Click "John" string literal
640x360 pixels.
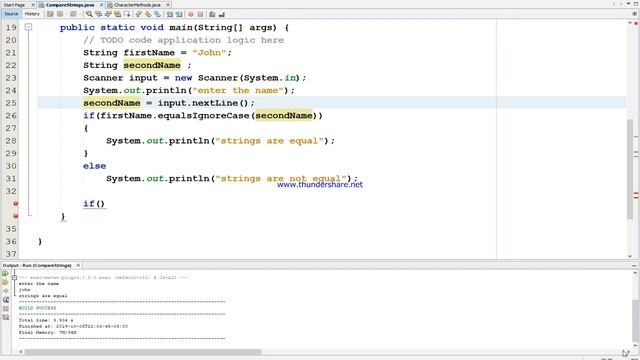click(x=209, y=53)
